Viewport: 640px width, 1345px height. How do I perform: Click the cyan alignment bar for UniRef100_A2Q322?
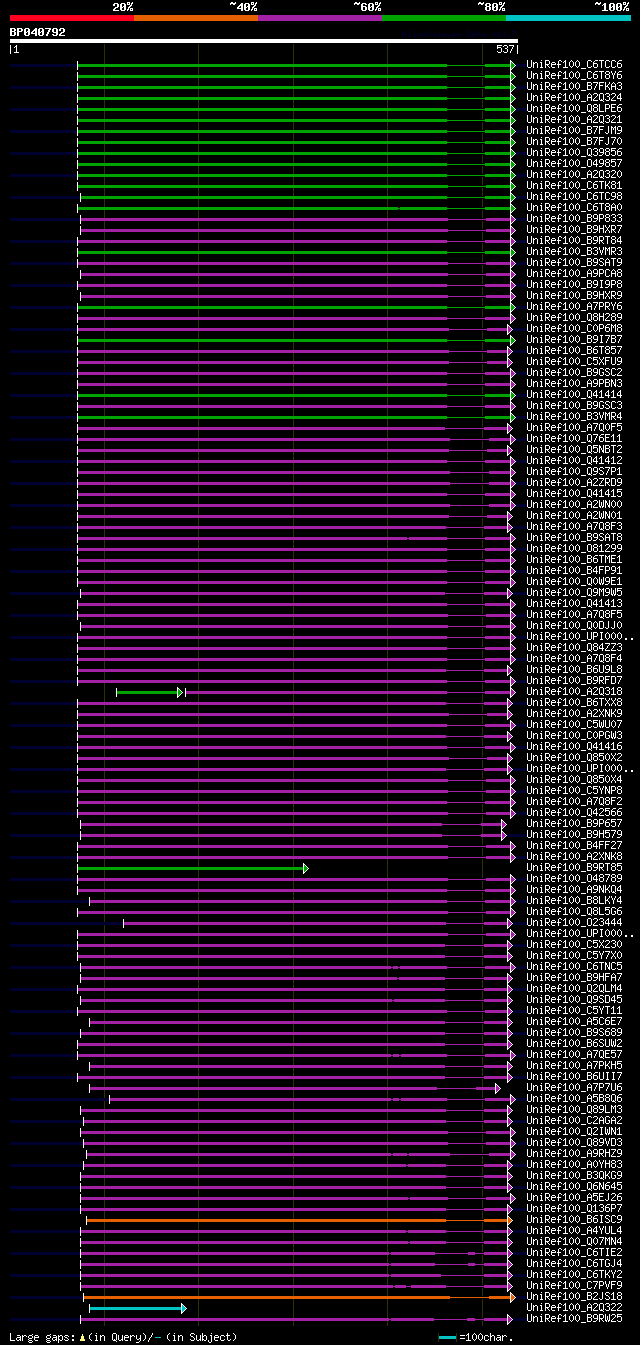point(137,1308)
